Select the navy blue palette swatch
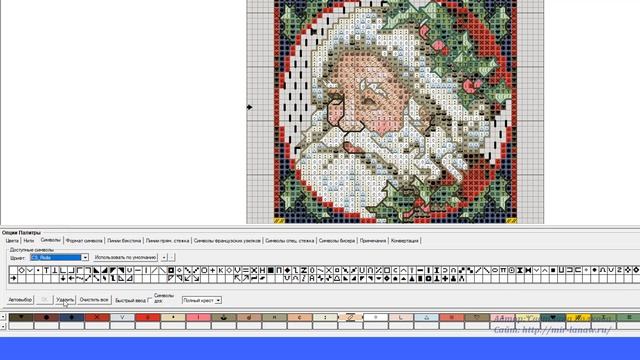The width and height of the screenshot is (640, 360). (72, 317)
